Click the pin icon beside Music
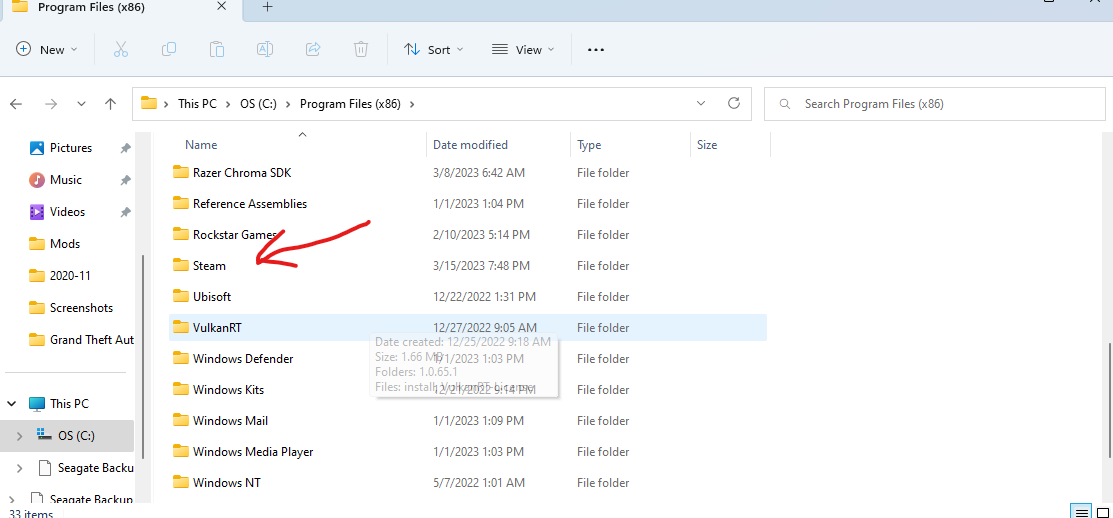1113x518 pixels. click(125, 180)
